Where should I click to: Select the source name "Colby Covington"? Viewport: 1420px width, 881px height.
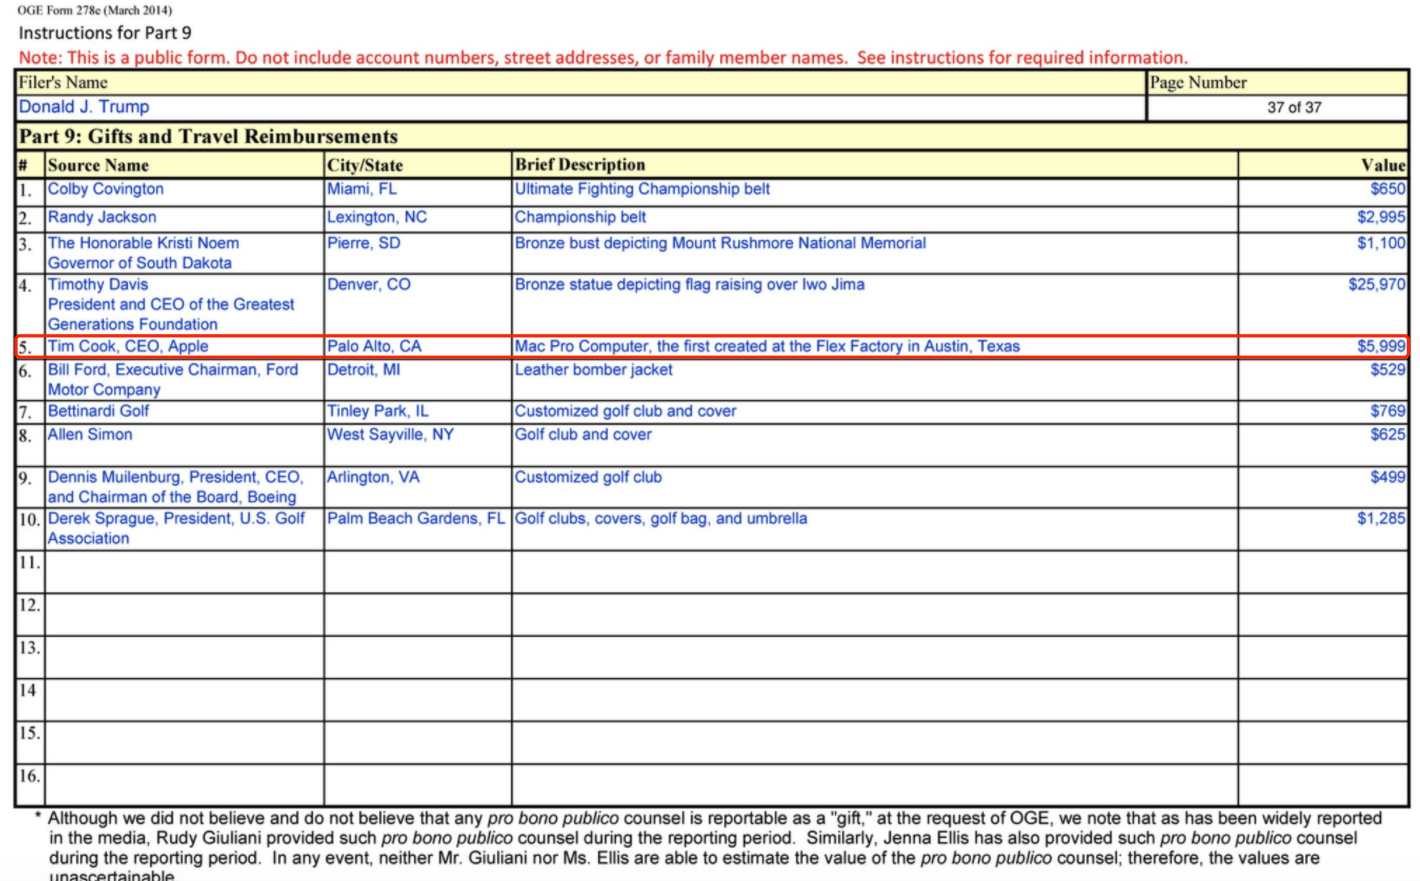click(x=106, y=189)
